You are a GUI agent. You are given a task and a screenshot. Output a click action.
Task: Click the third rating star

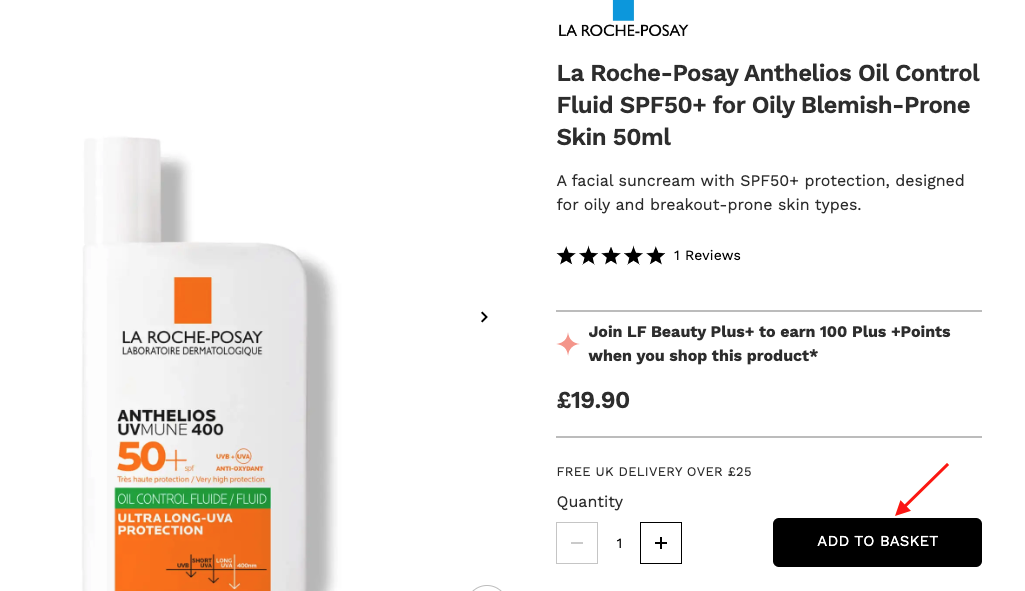[x=611, y=256]
